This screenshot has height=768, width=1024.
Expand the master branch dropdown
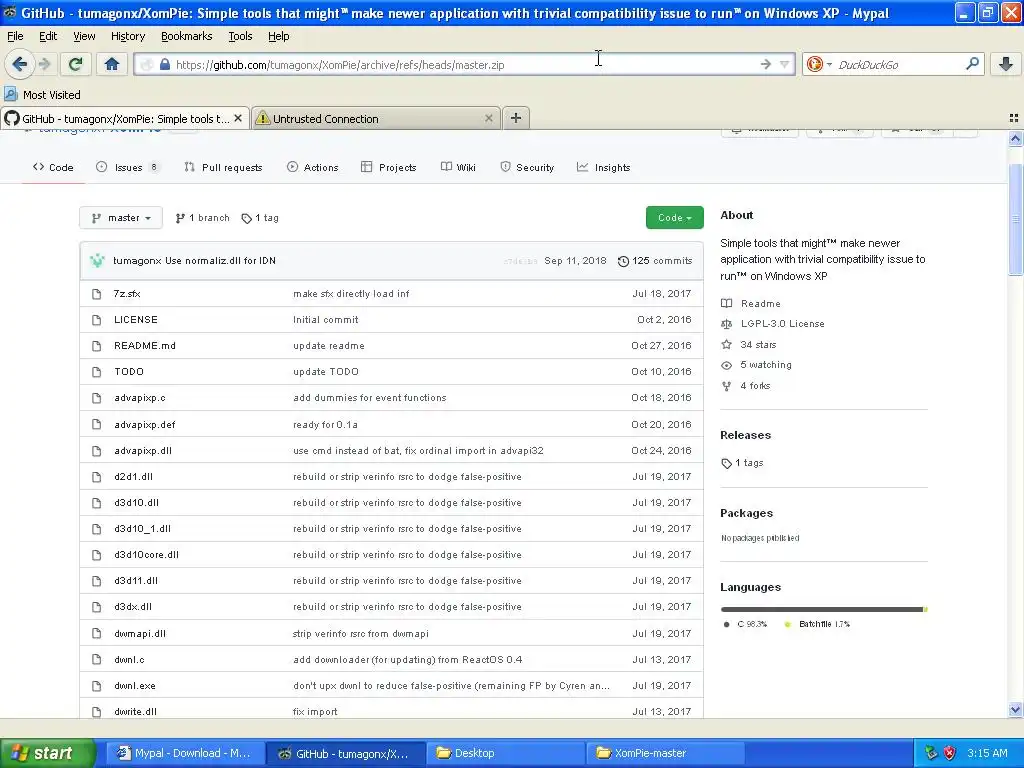(121, 217)
